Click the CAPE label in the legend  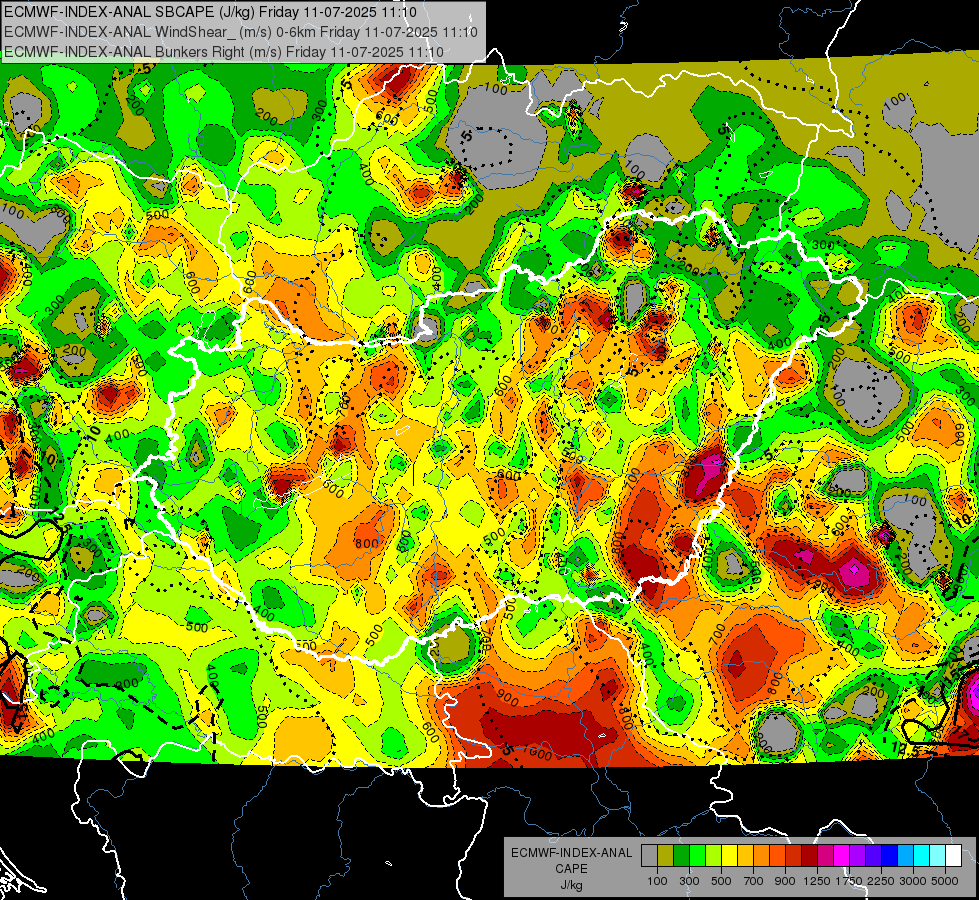571,869
